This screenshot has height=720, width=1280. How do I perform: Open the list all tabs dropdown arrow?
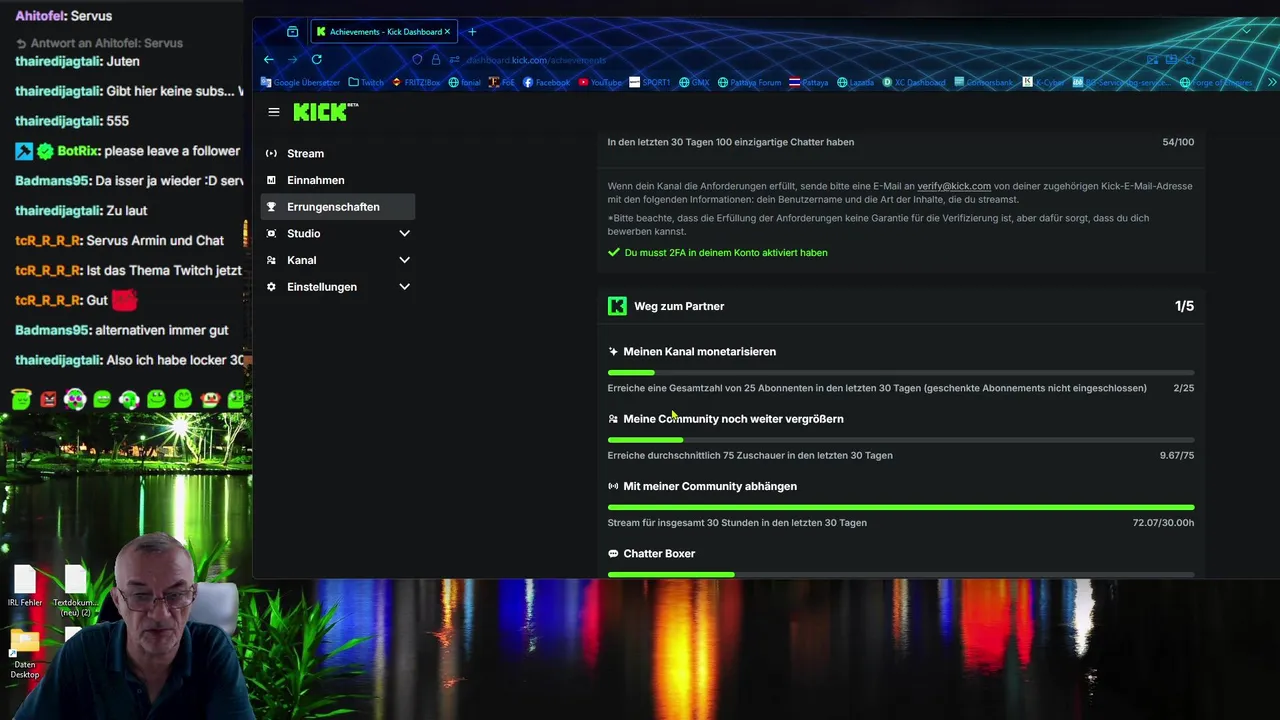point(1246,32)
